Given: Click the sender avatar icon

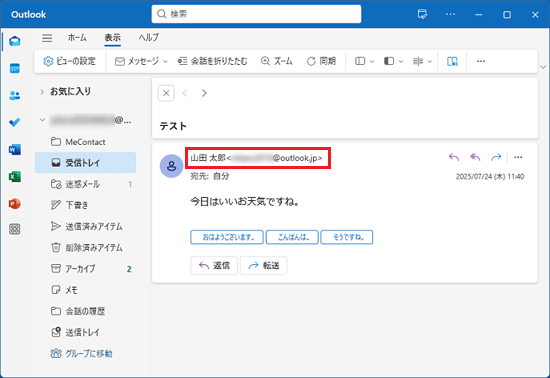Looking at the screenshot, I should tap(172, 166).
